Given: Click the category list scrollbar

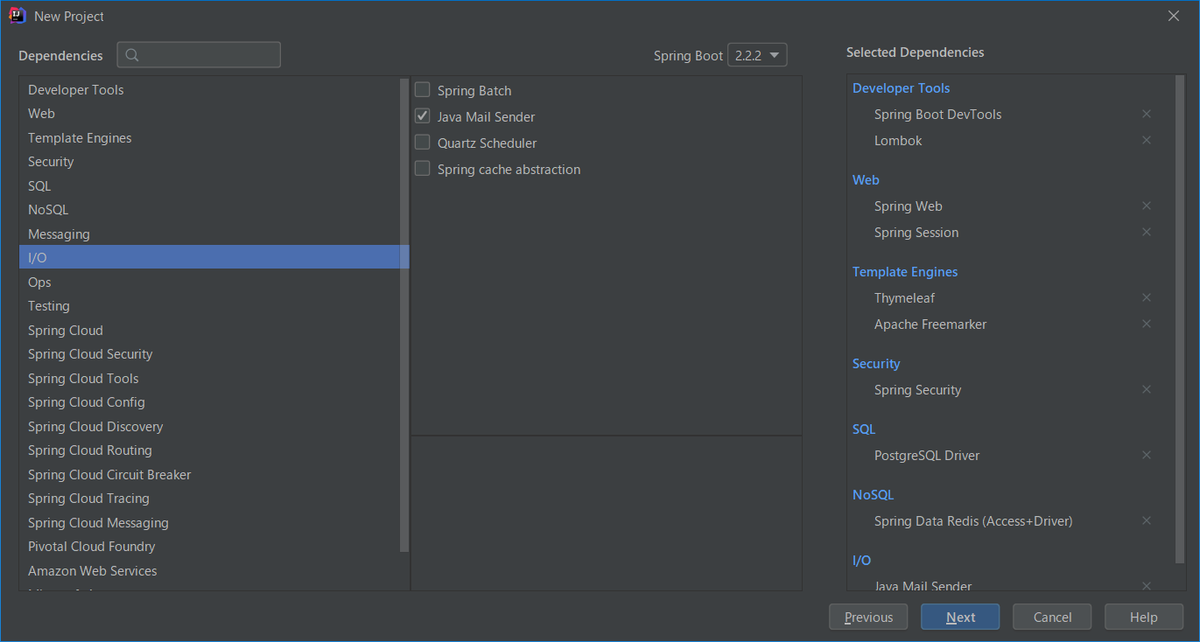Looking at the screenshot, I should [x=404, y=314].
